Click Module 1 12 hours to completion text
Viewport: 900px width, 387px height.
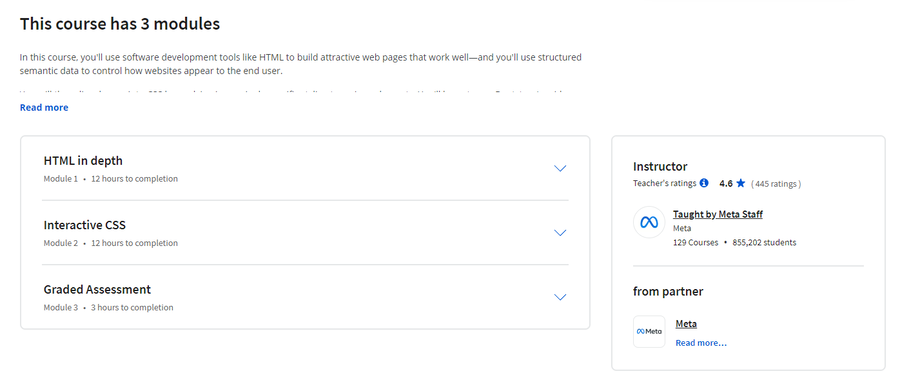click(111, 179)
